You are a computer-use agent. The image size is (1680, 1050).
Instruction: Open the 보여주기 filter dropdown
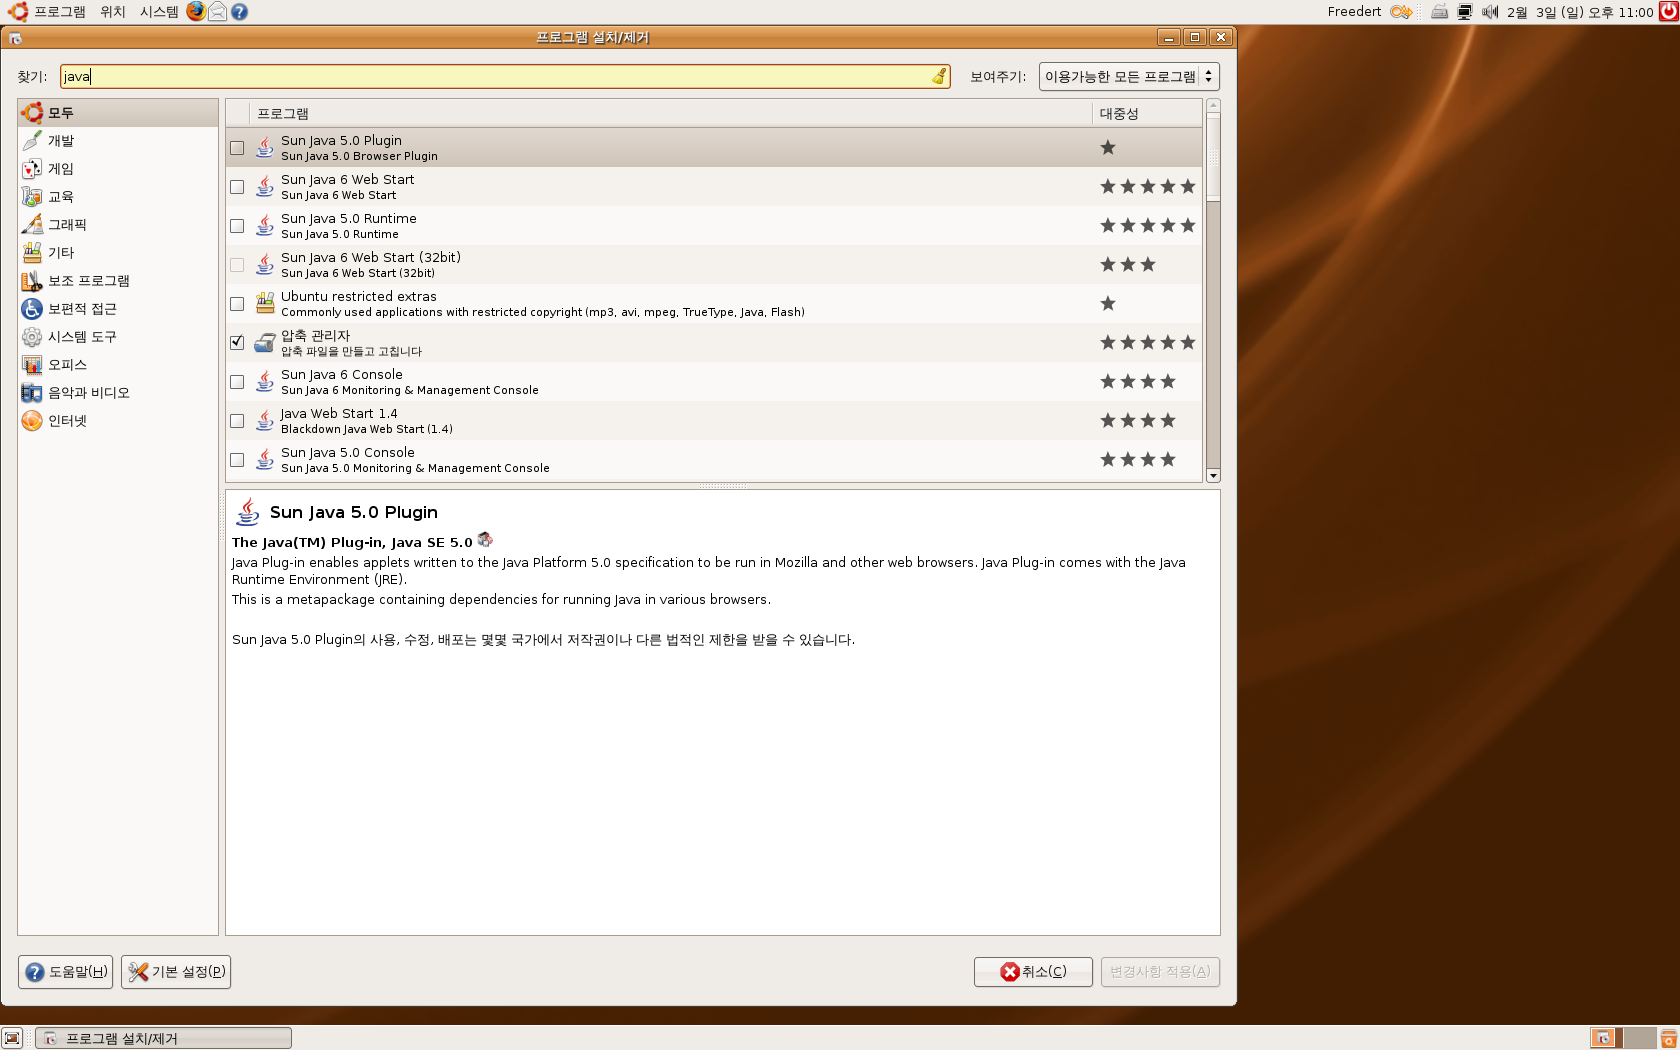pyautogui.click(x=1129, y=77)
